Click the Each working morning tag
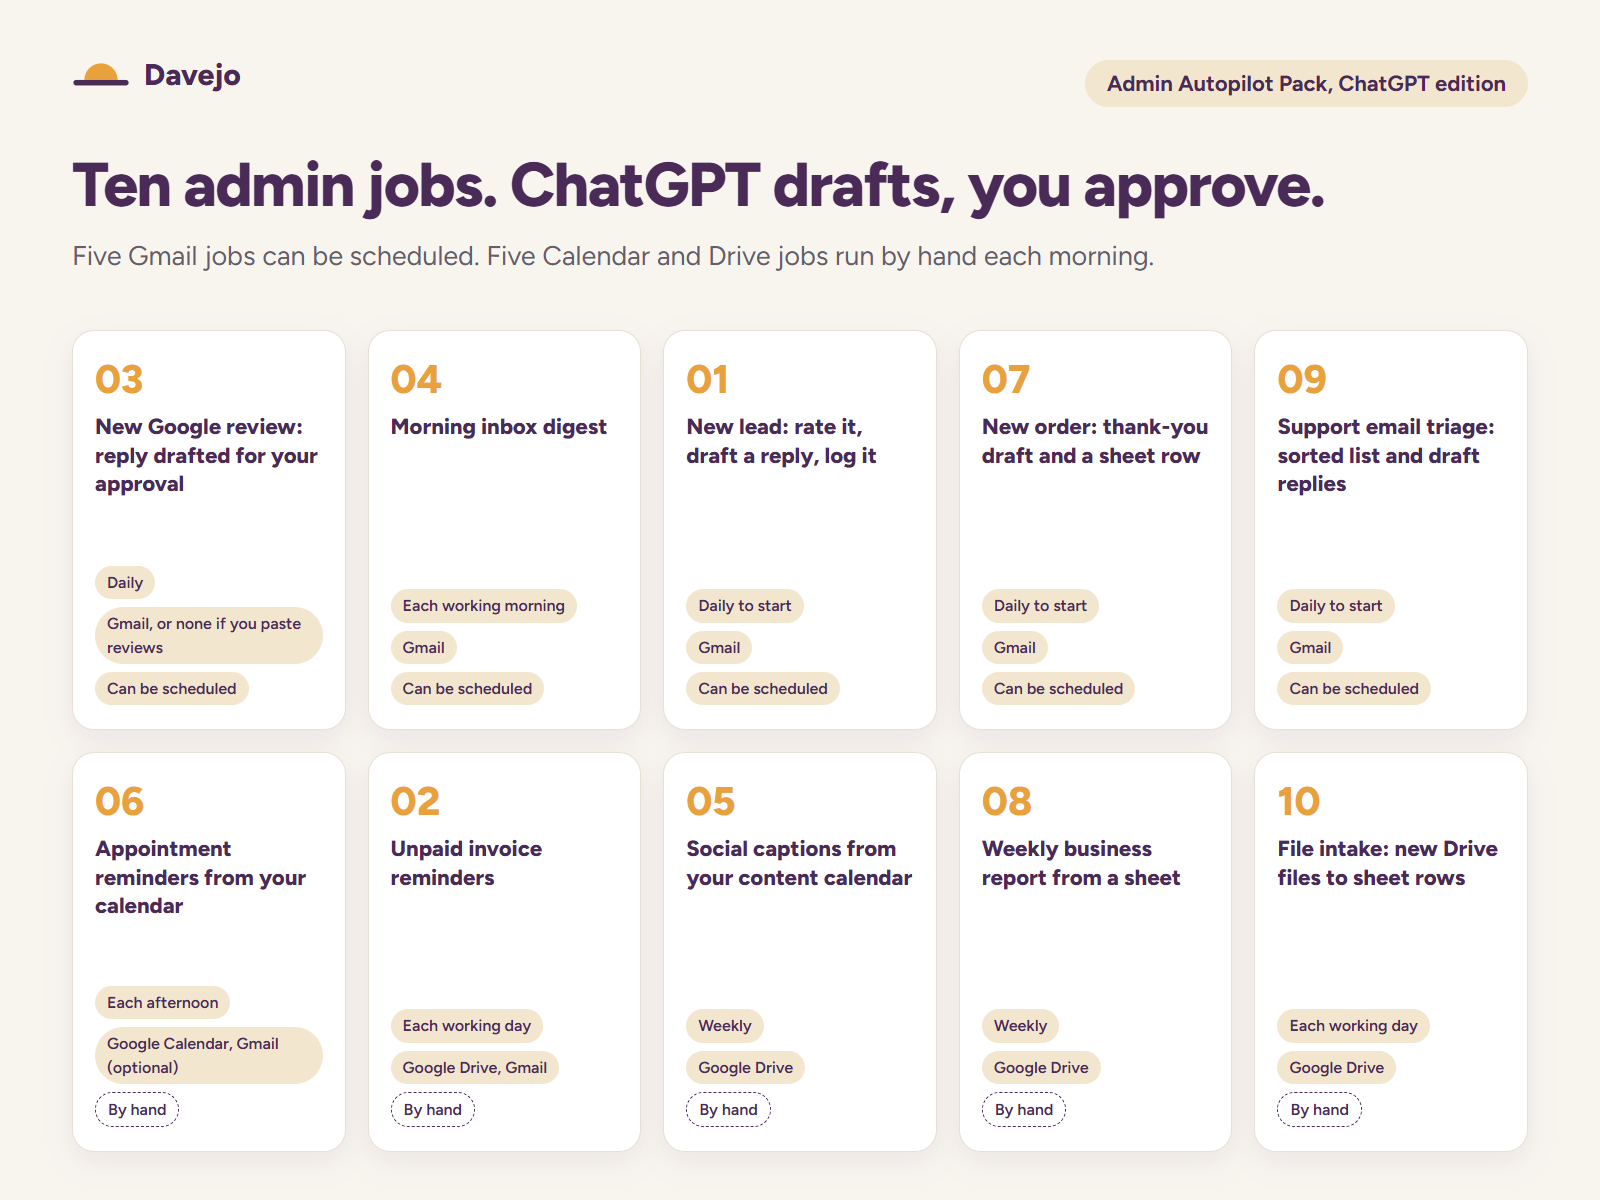The image size is (1600, 1200). (x=483, y=605)
